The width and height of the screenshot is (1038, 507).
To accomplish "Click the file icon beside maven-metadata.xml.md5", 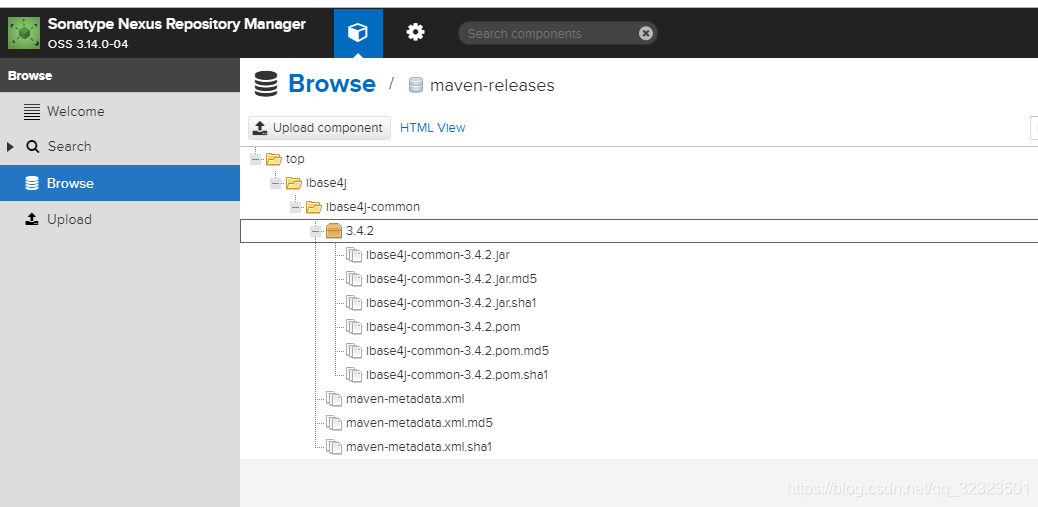I will [x=334, y=423].
